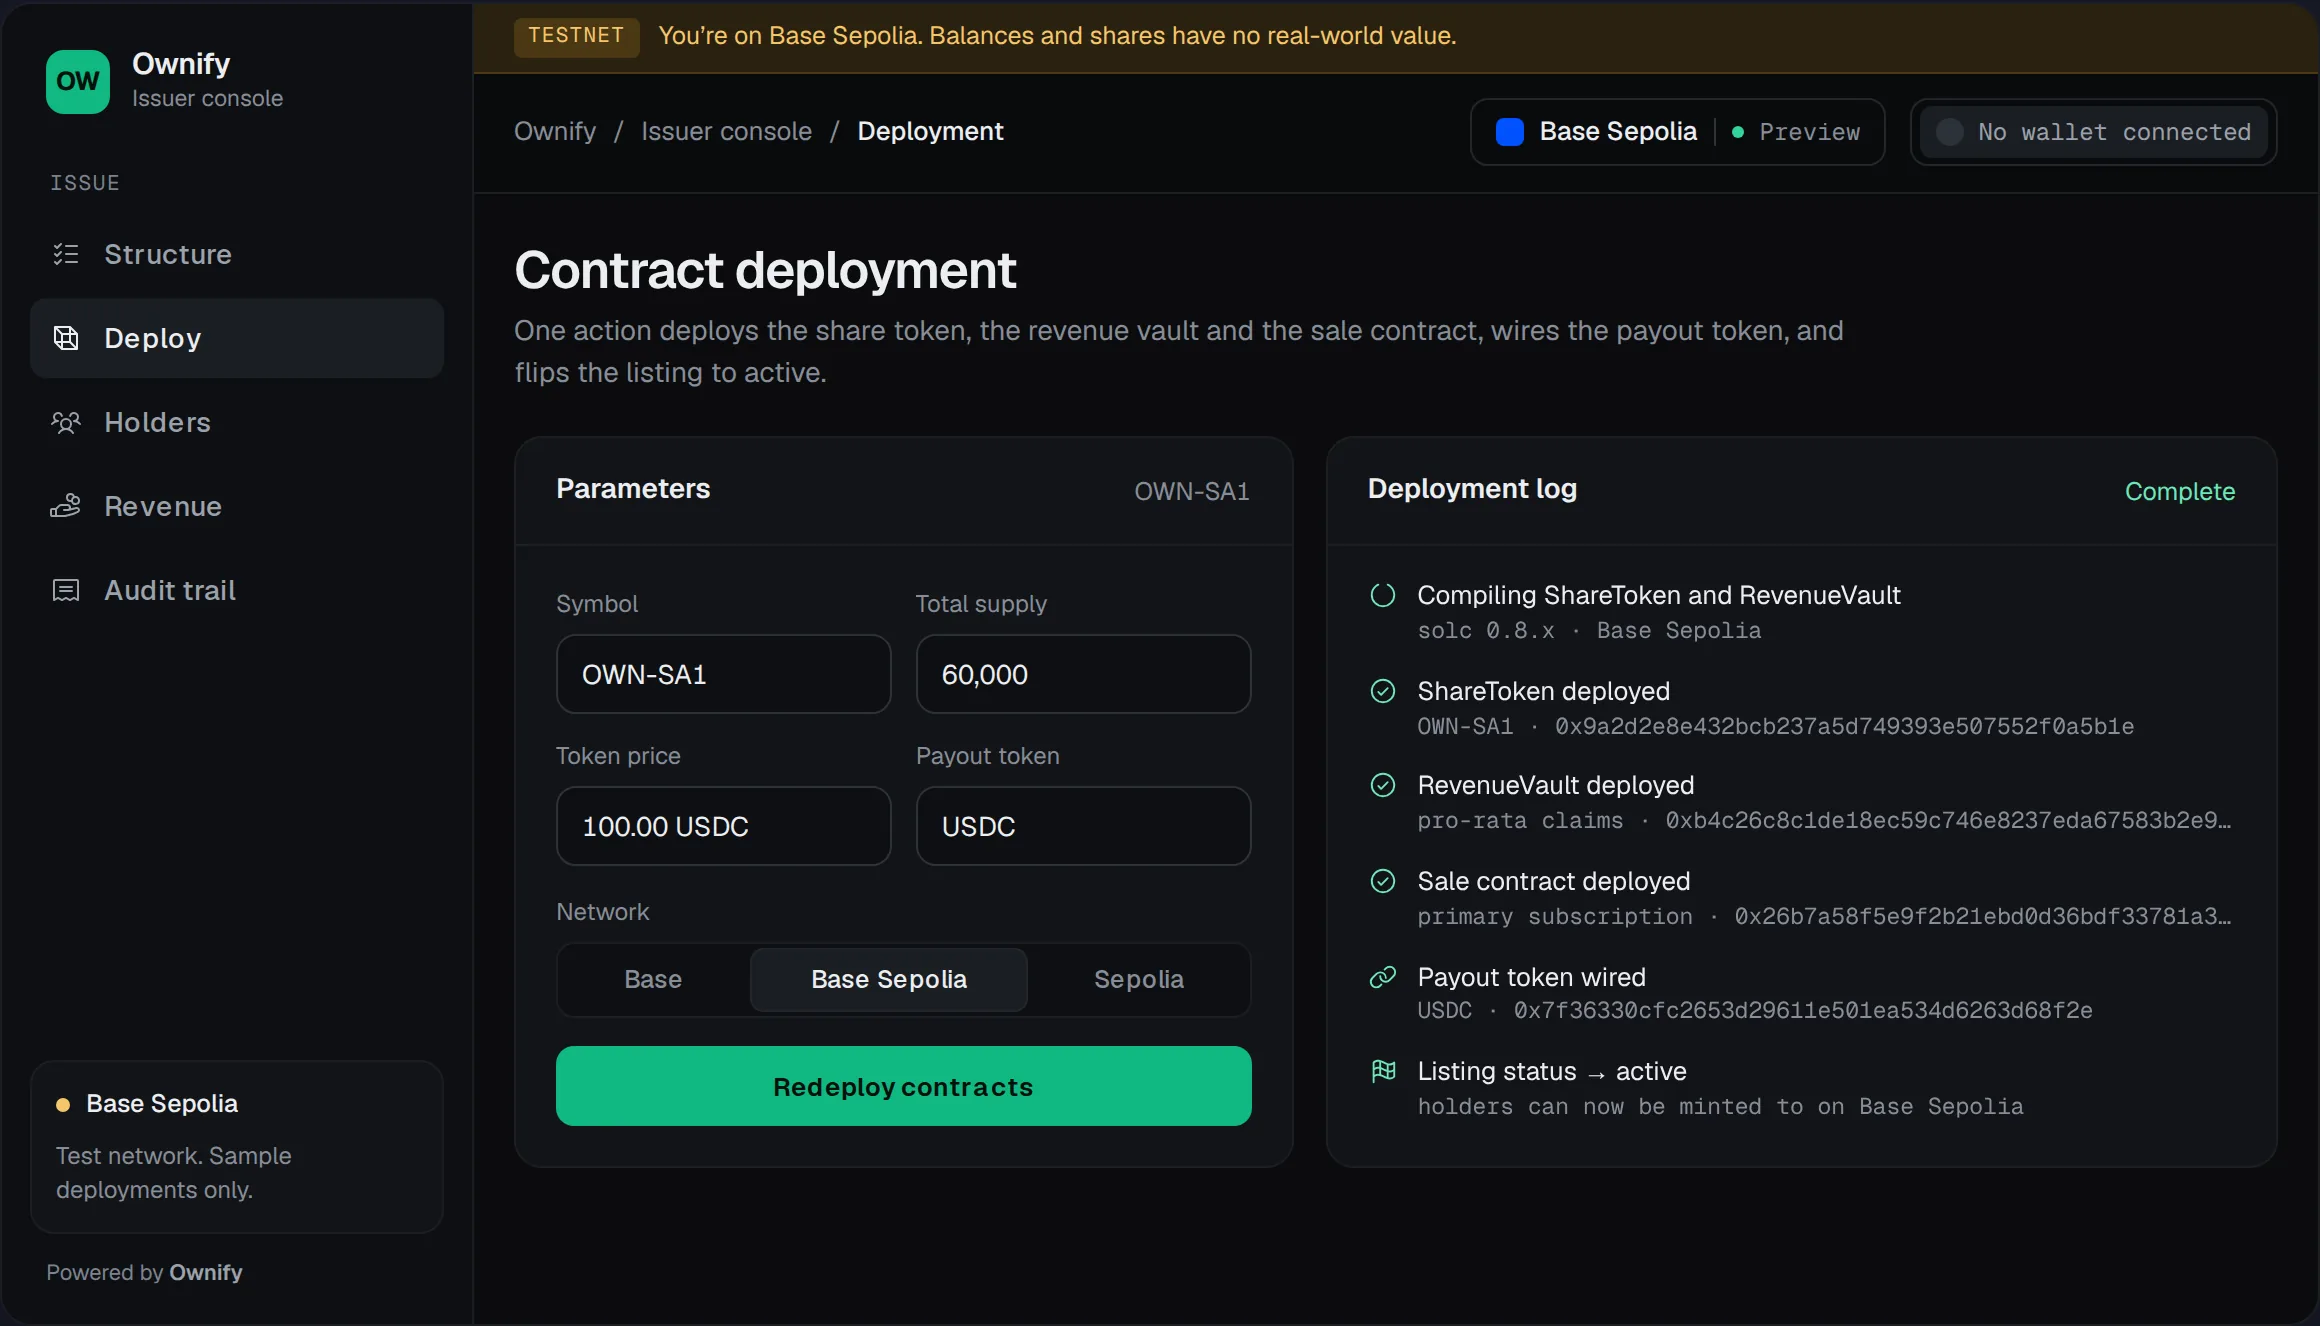This screenshot has height=1326, width=2320.
Task: Click the Complete status label
Action: 2180,491
